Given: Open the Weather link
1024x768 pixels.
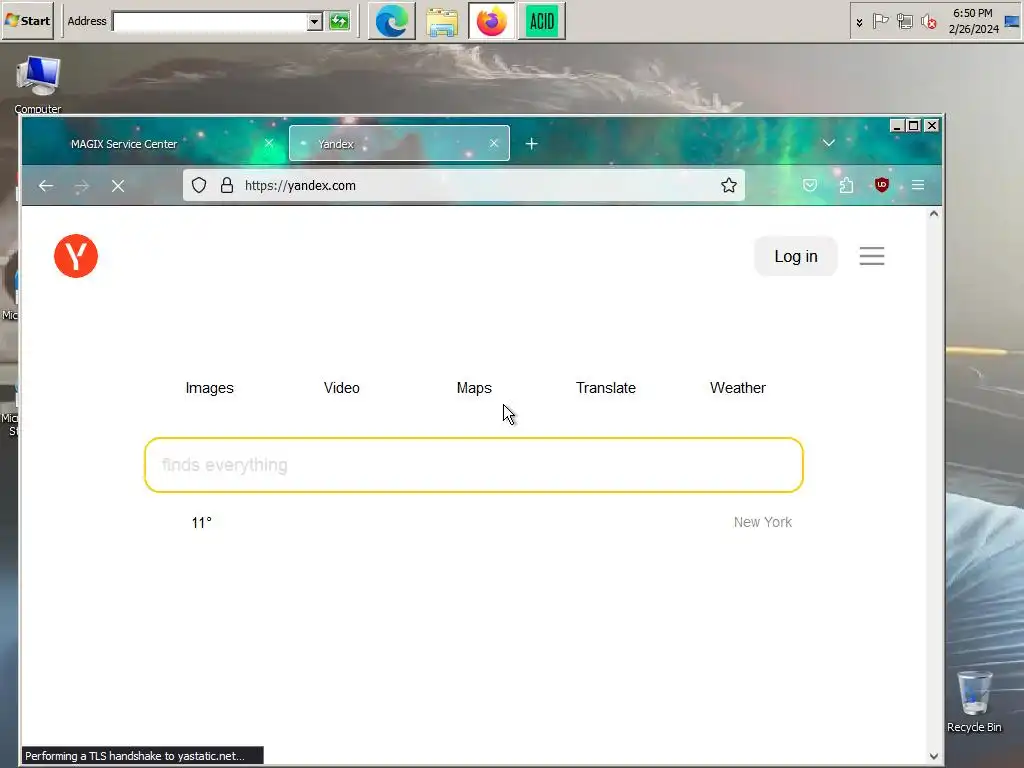Looking at the screenshot, I should point(737,388).
